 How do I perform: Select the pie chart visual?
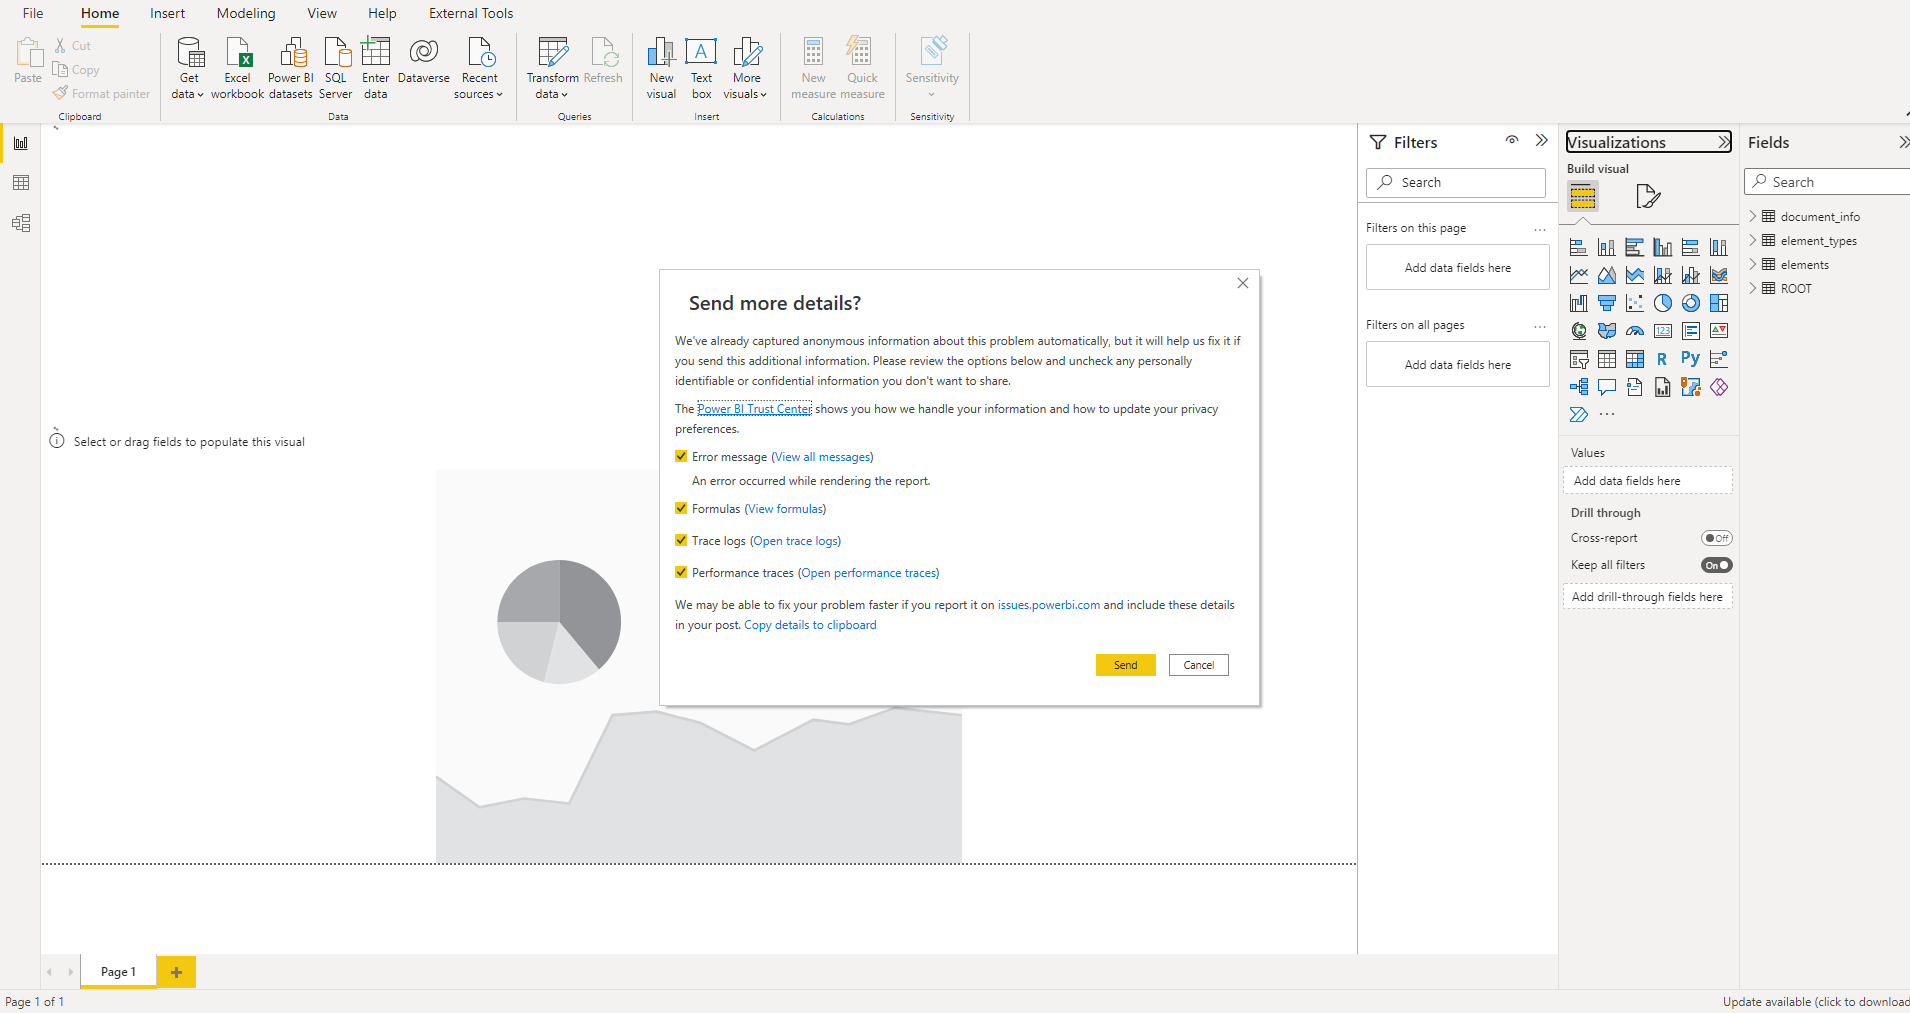tap(1663, 303)
